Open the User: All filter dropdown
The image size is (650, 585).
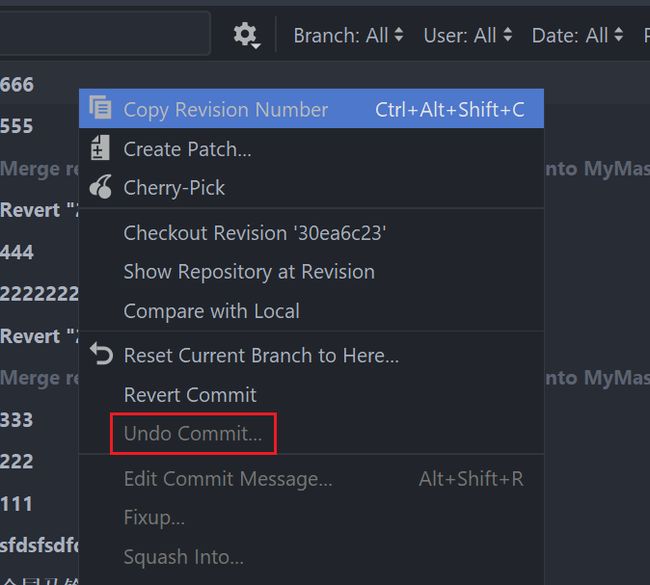tap(467, 36)
